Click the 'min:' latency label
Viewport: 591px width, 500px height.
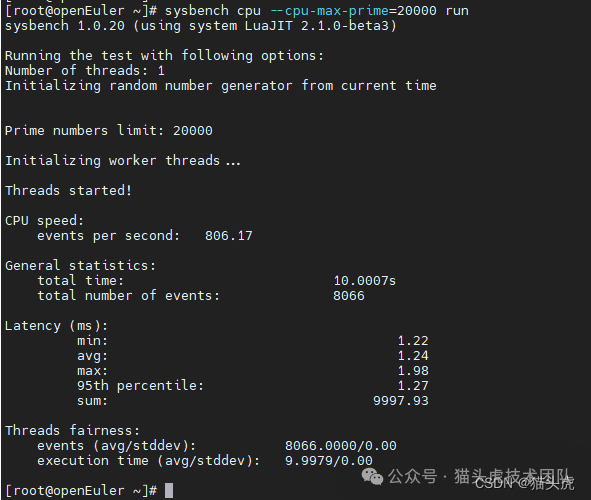point(93,341)
